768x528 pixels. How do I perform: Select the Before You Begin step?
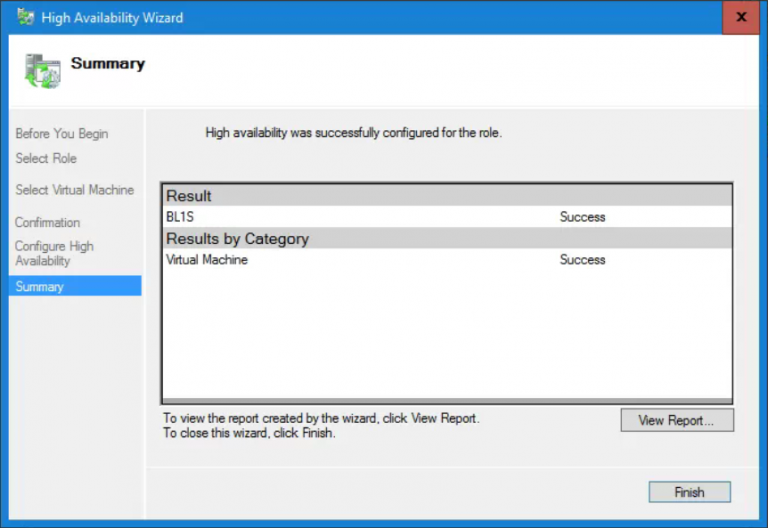[x=62, y=134]
